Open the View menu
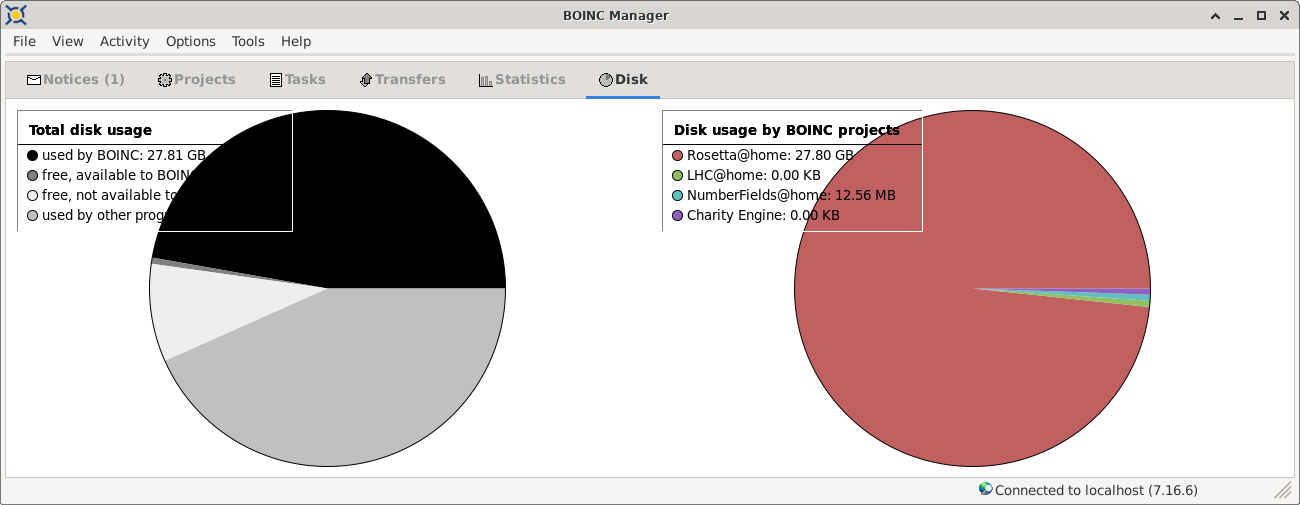1300x505 pixels. (68, 41)
